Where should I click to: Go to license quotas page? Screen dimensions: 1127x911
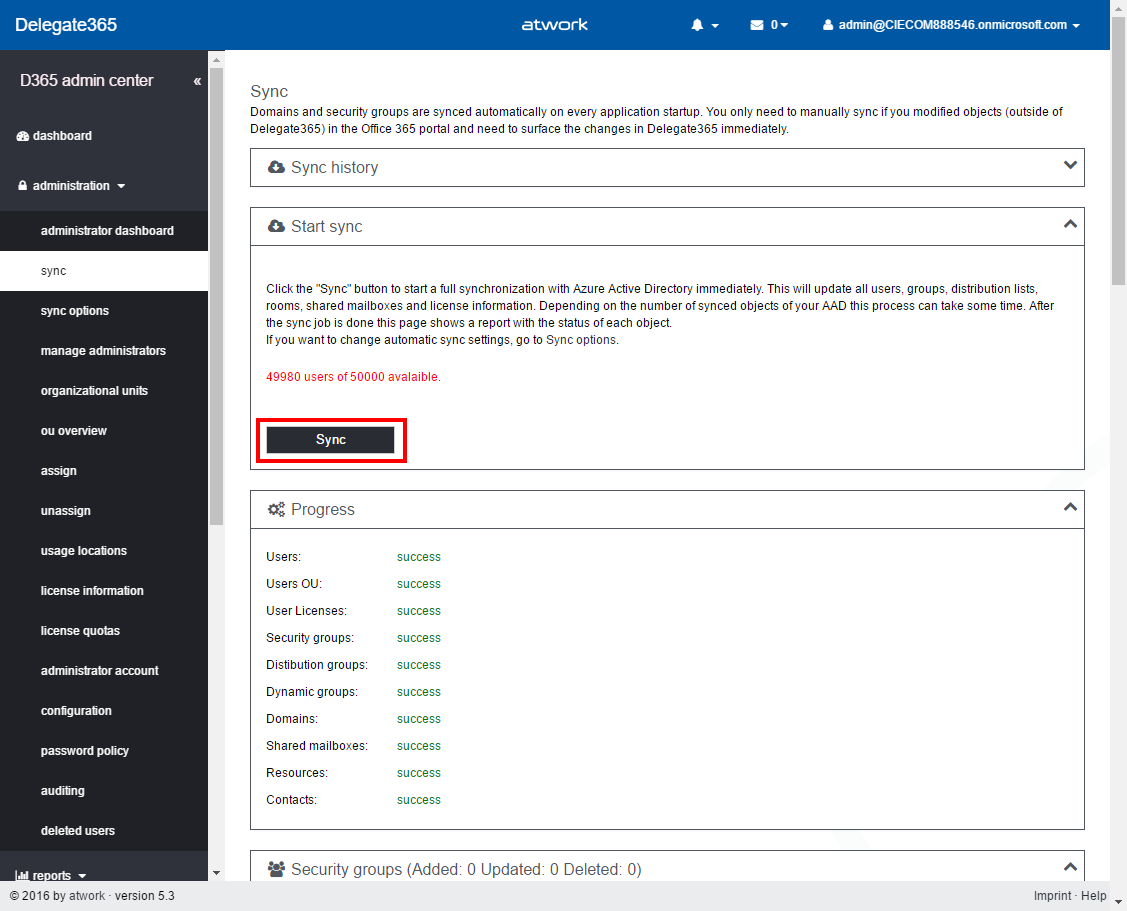pyautogui.click(x=80, y=631)
